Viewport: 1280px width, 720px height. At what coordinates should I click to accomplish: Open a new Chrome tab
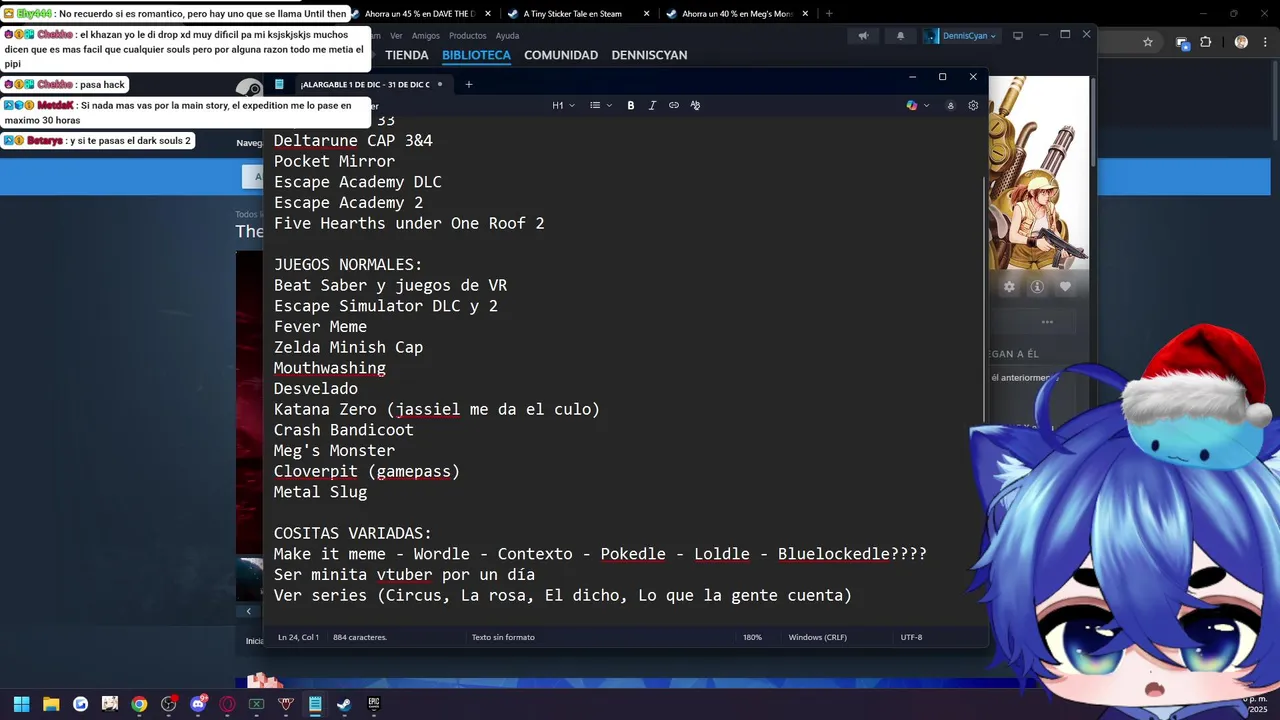[829, 14]
